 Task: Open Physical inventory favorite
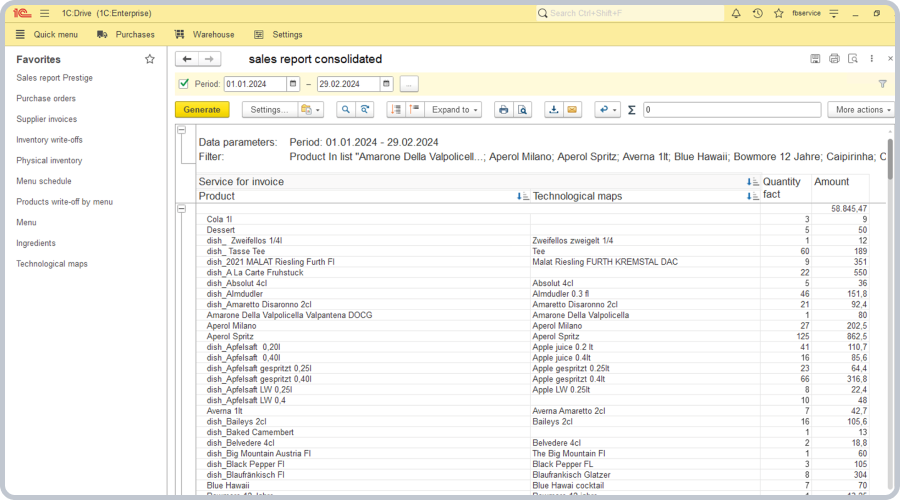click(49, 160)
